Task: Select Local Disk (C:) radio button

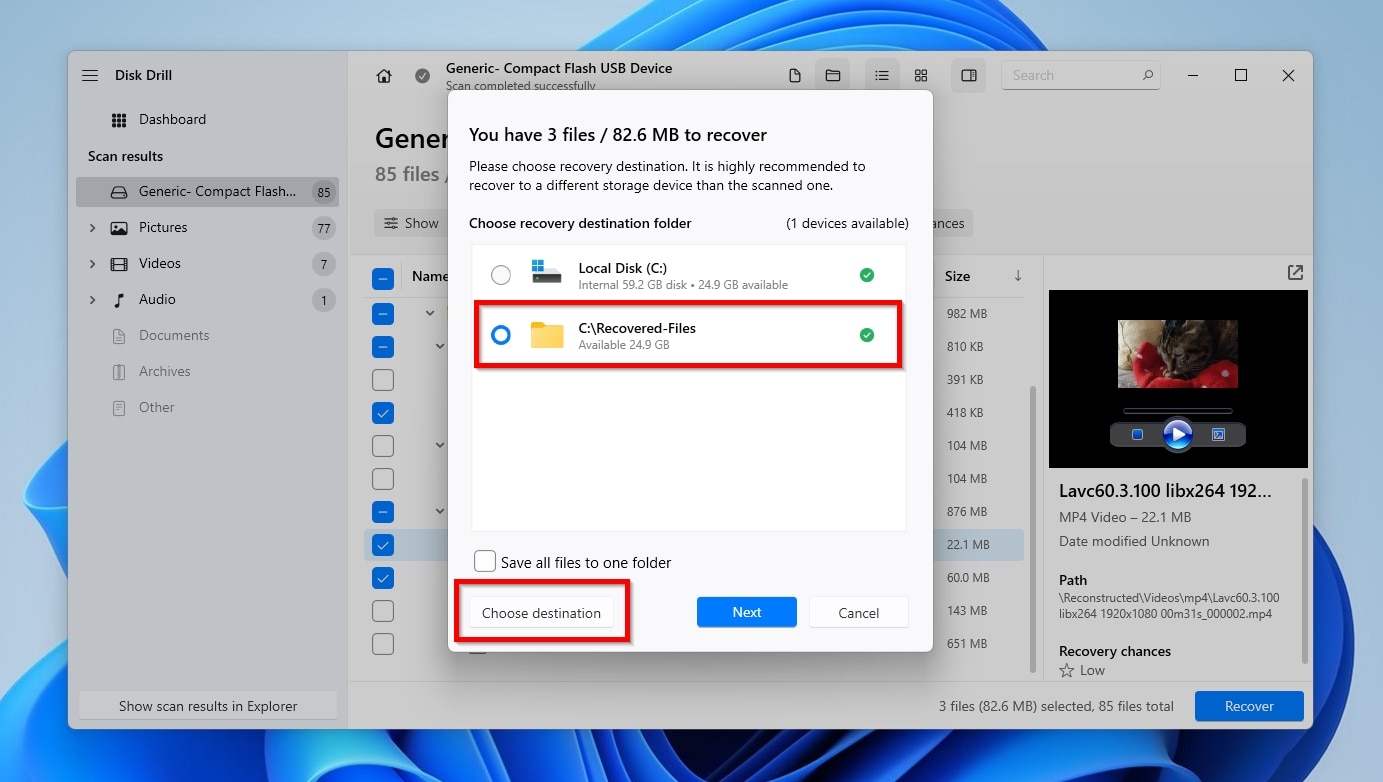Action: 501,275
